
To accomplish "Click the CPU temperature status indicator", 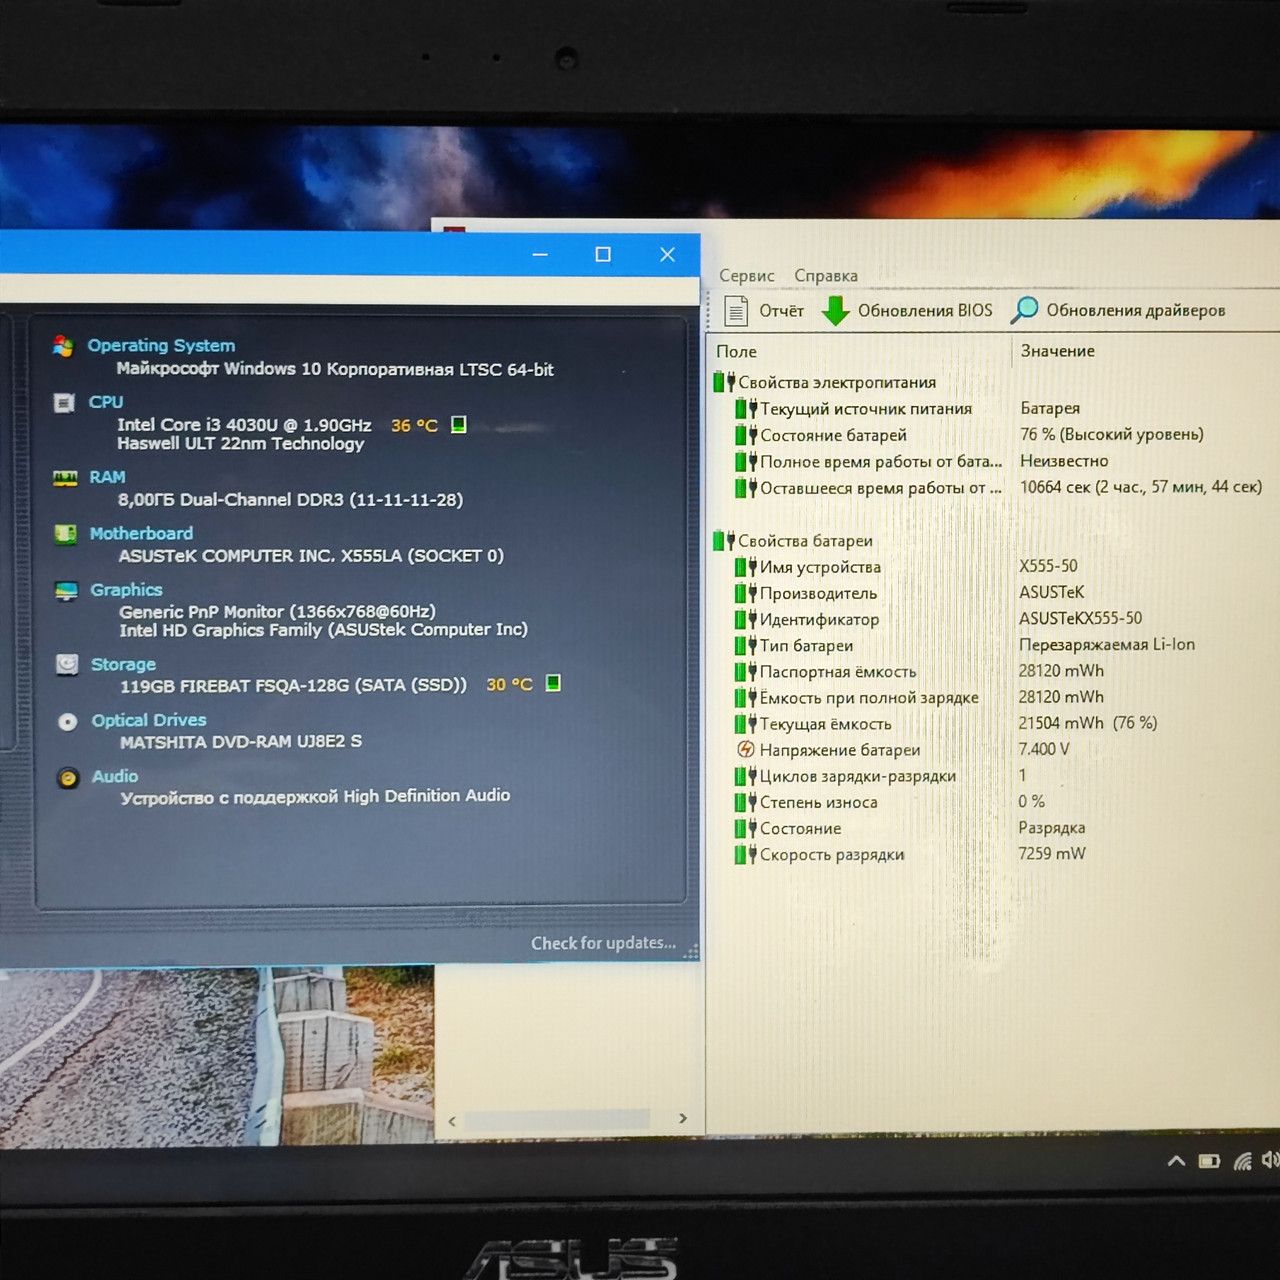I will click(x=458, y=424).
